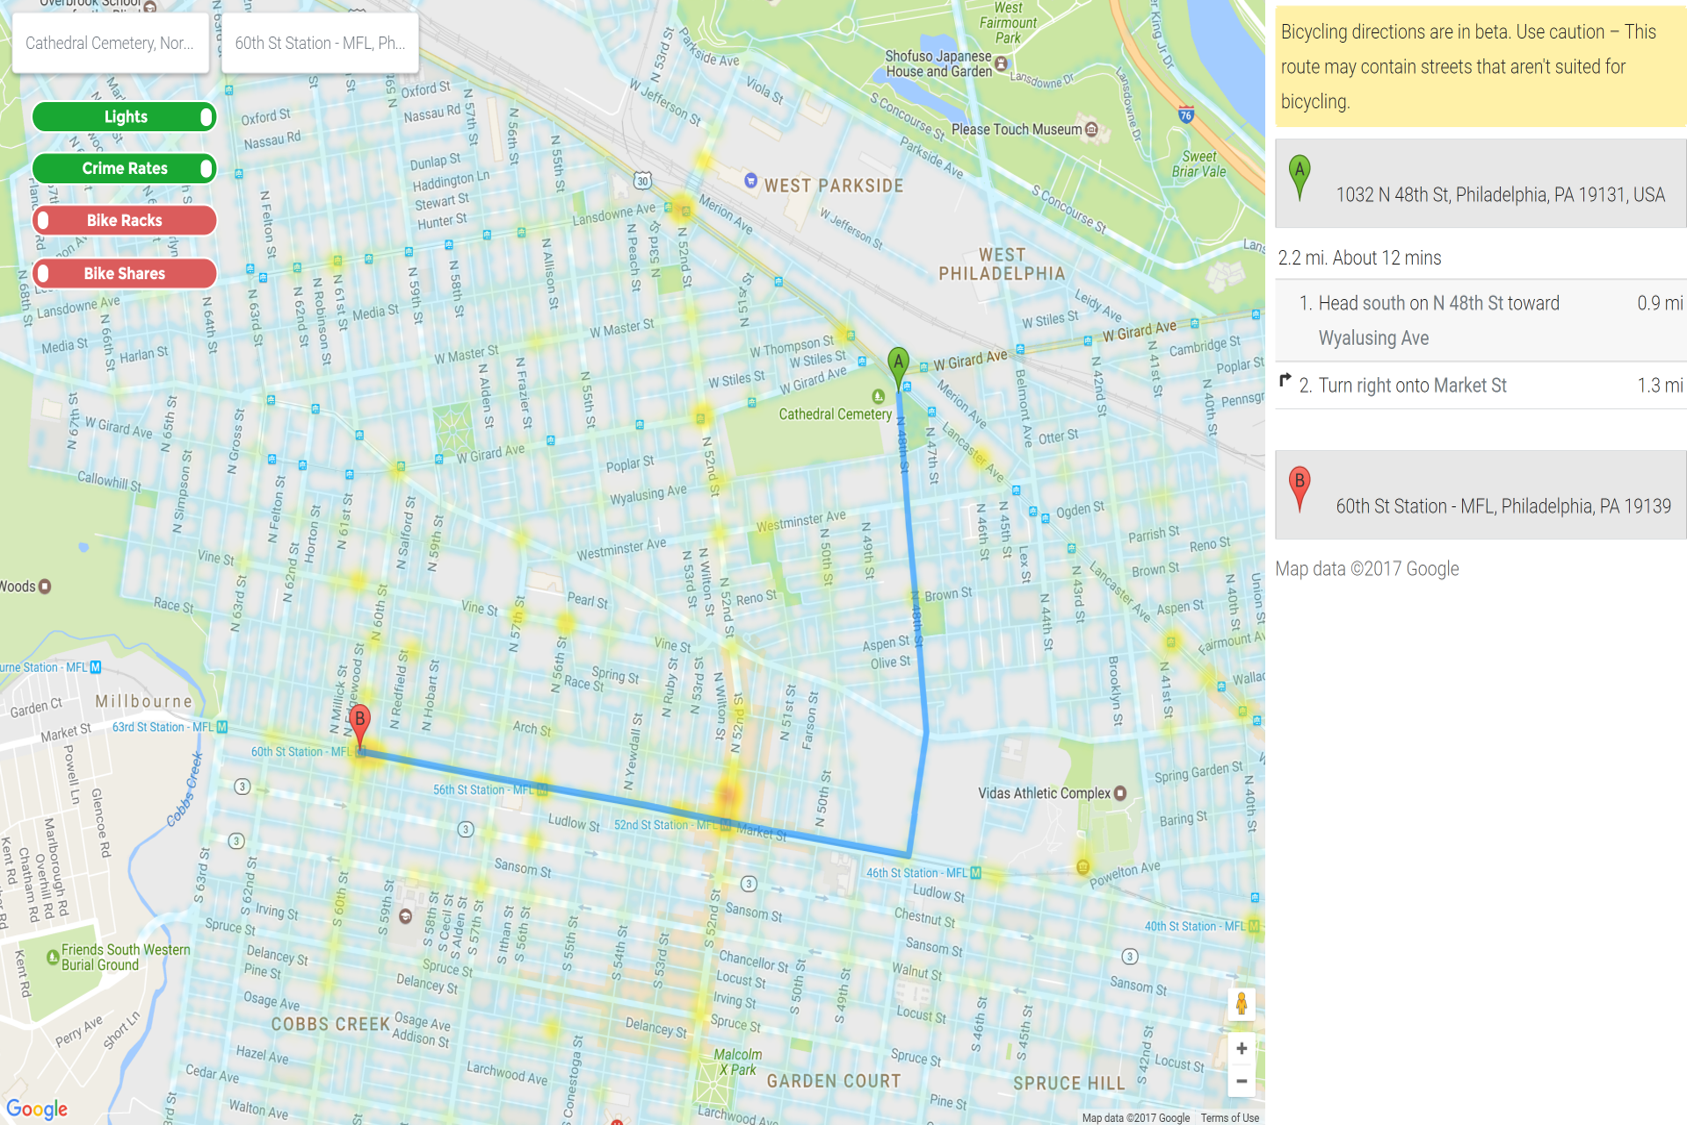Viewport: 1687px width, 1125px height.
Task: Click the bicycling beta warning notice
Action: (1481, 66)
